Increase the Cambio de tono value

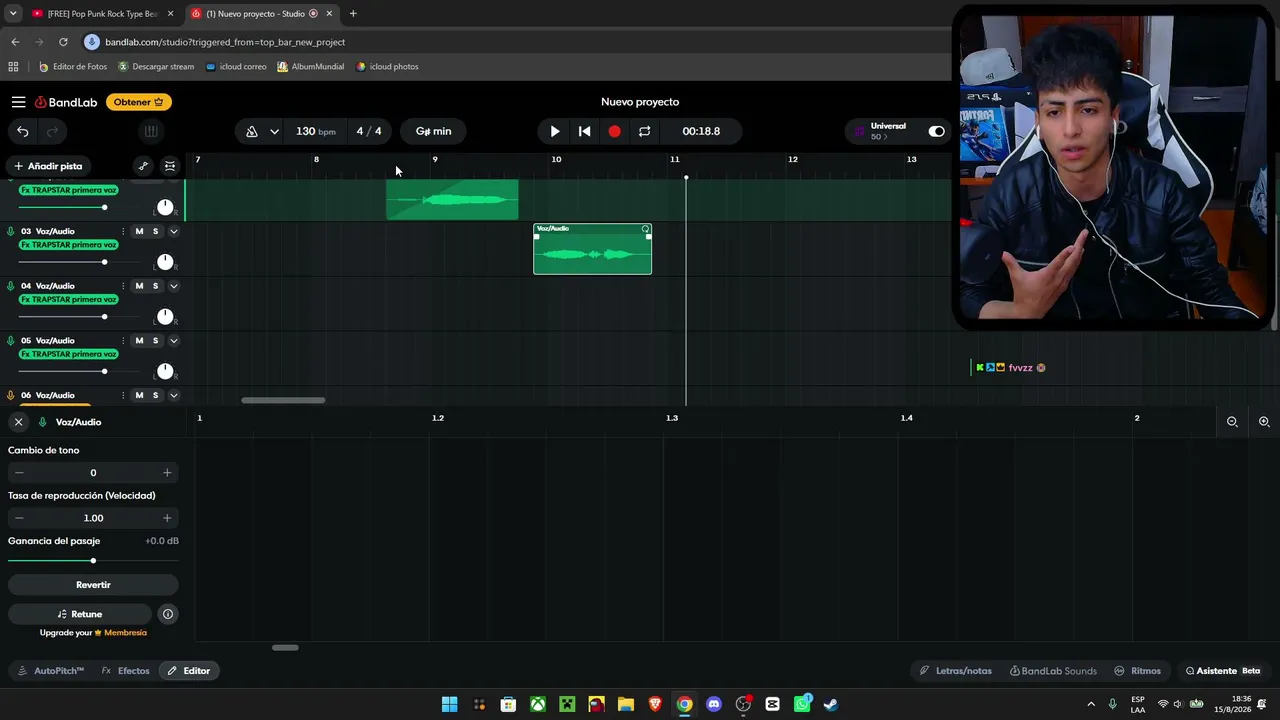pos(167,473)
